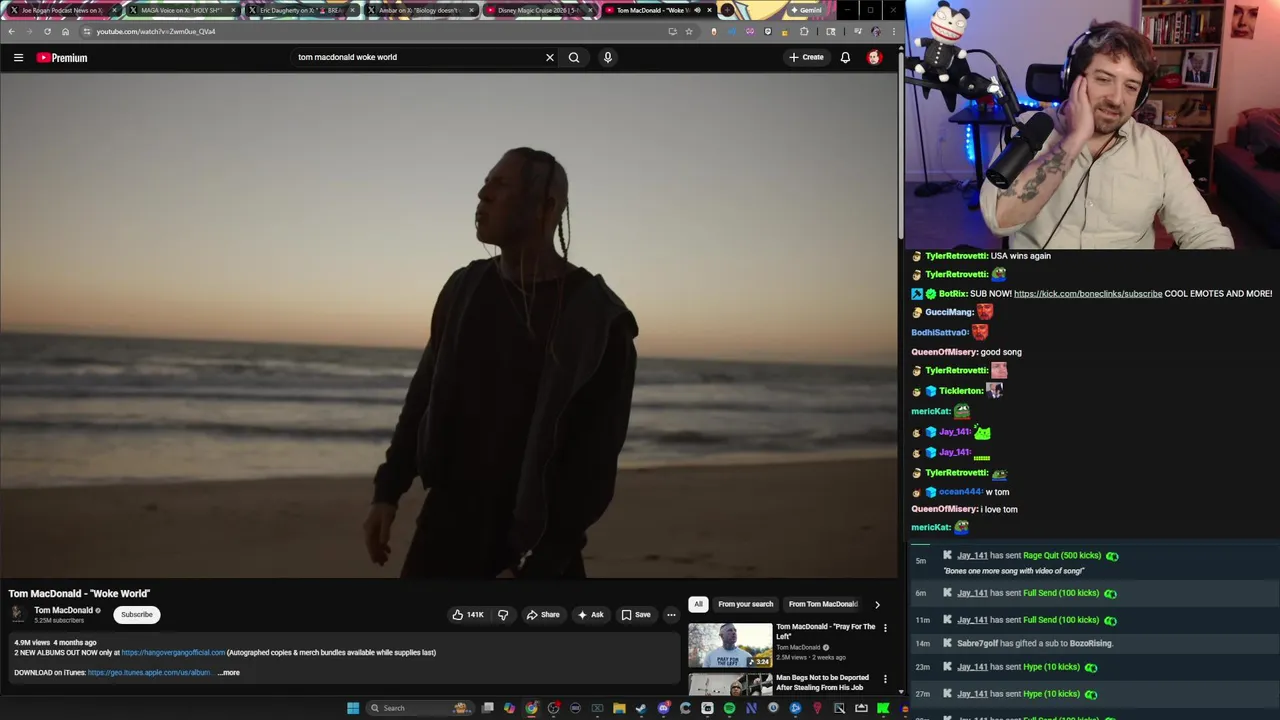
Task: Like the Woke World video
Action: click(468, 615)
